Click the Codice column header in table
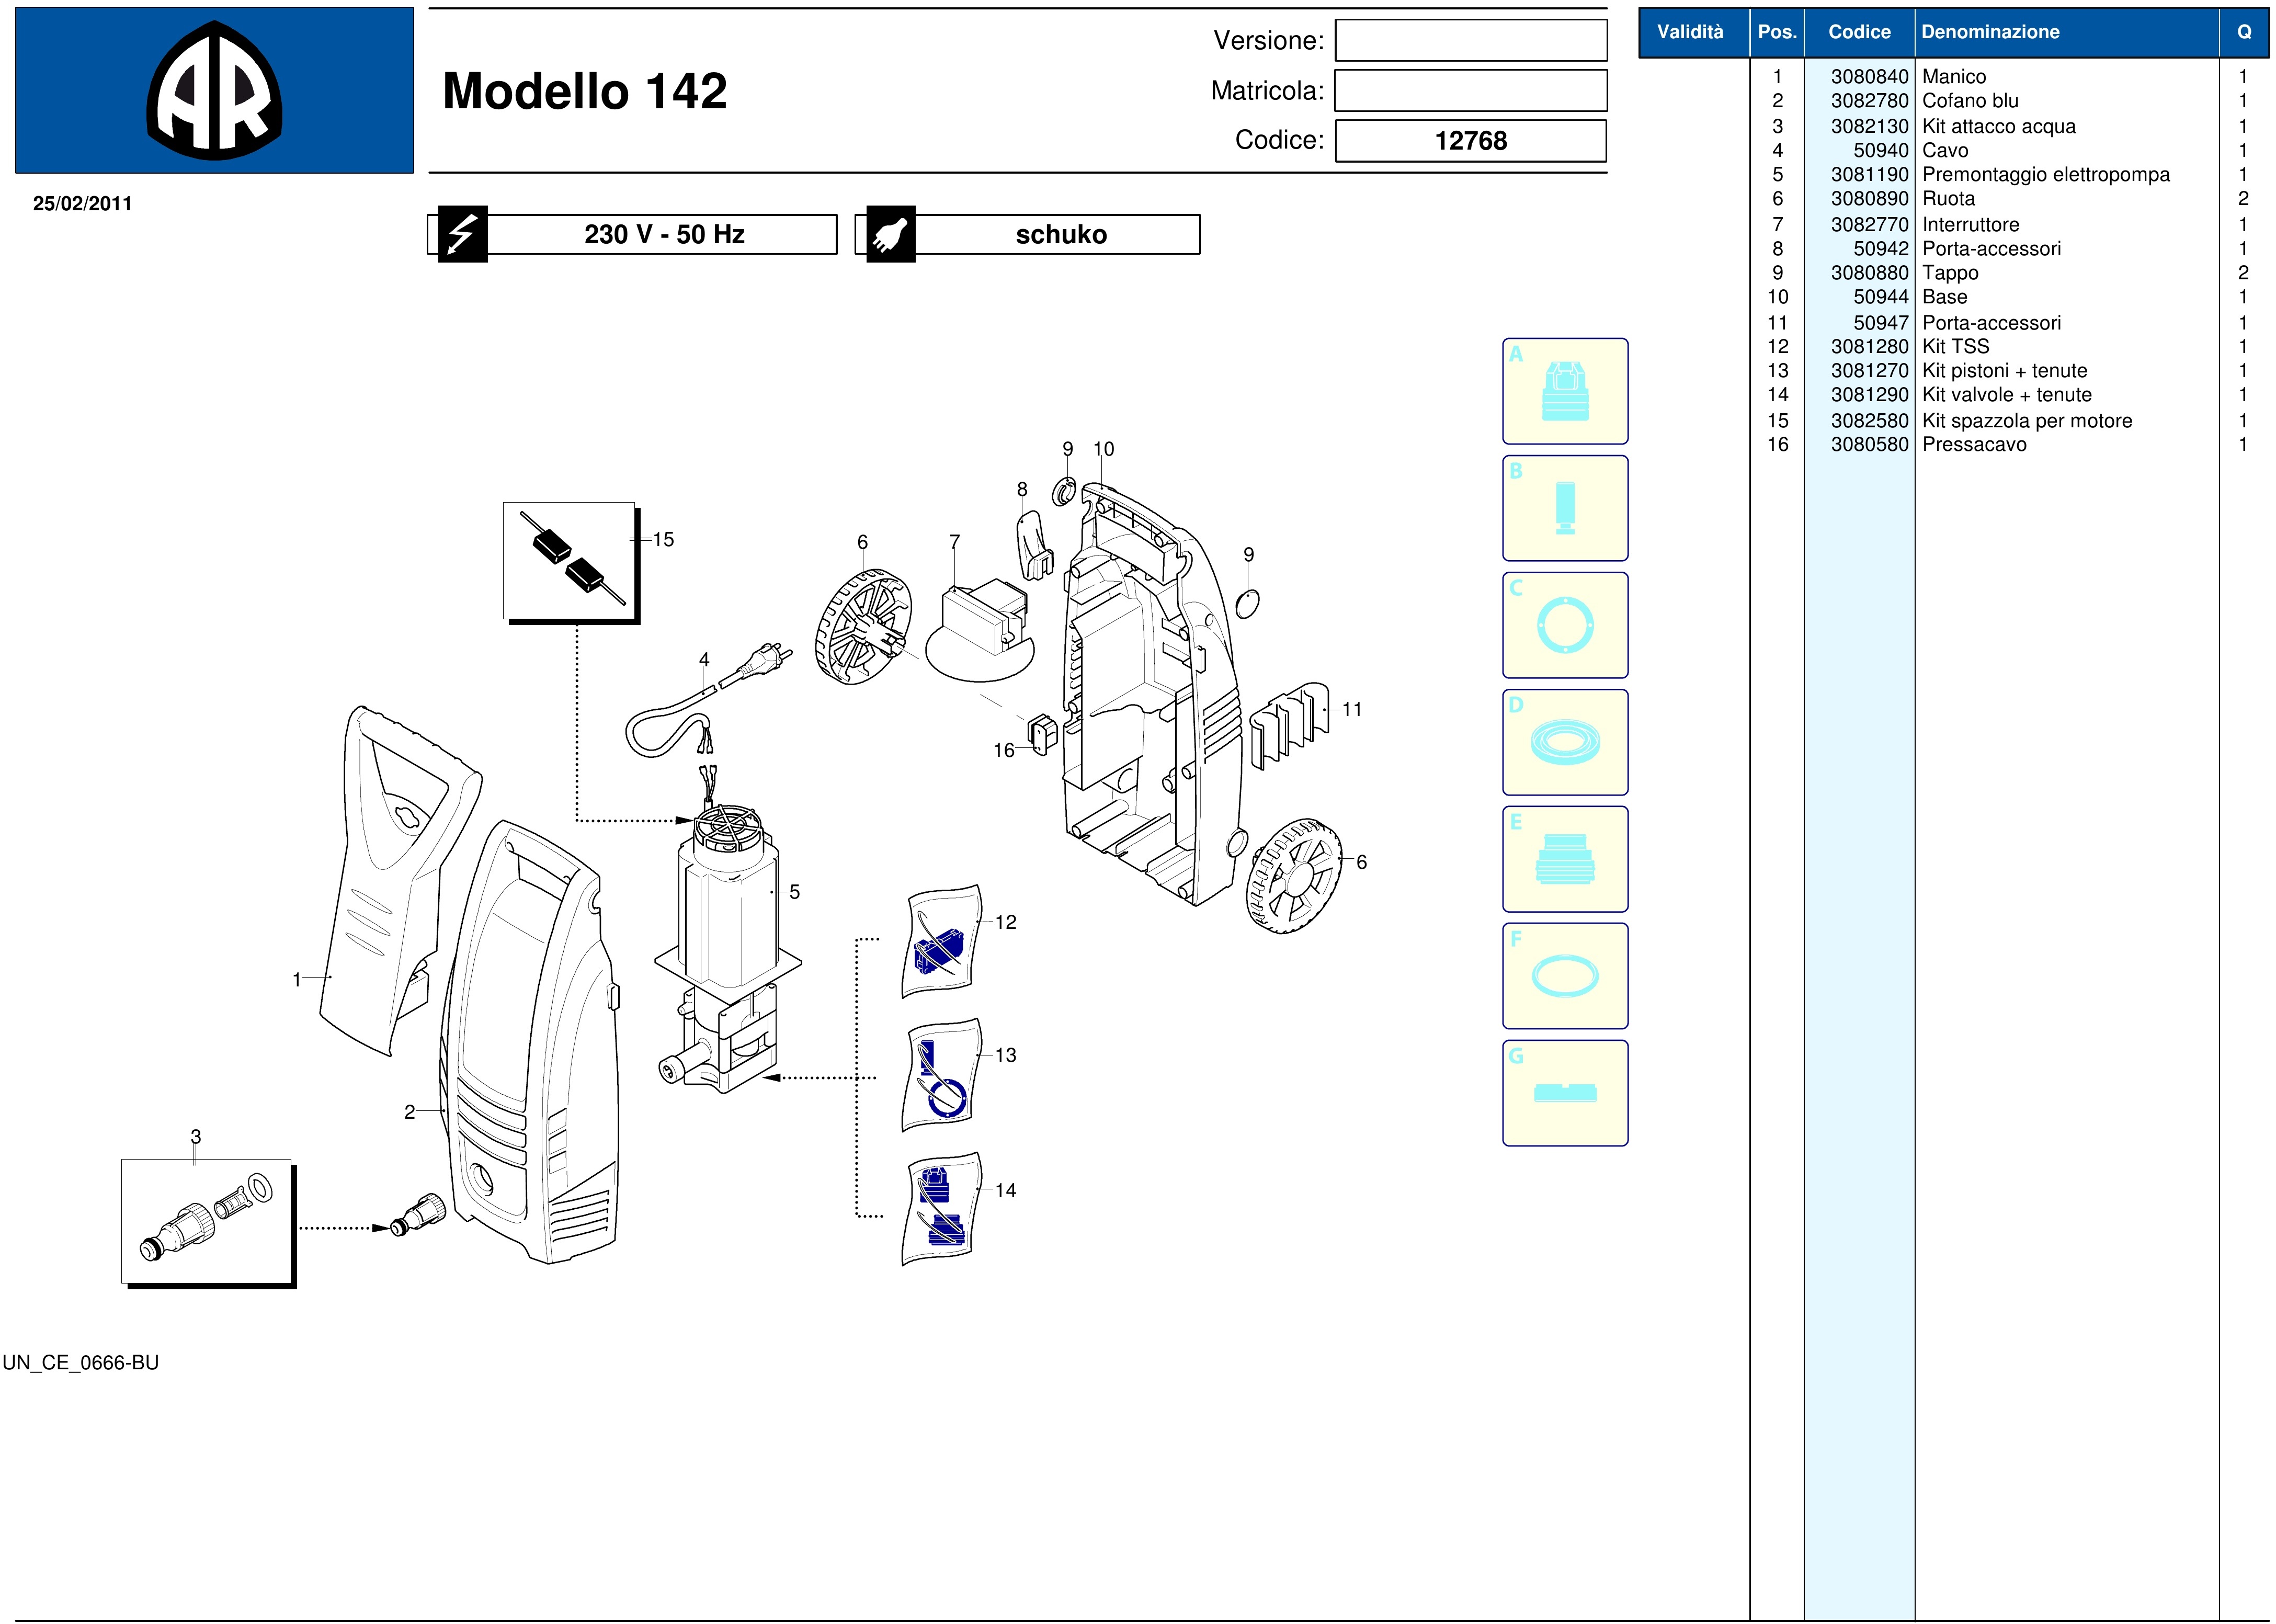 (x=1859, y=32)
